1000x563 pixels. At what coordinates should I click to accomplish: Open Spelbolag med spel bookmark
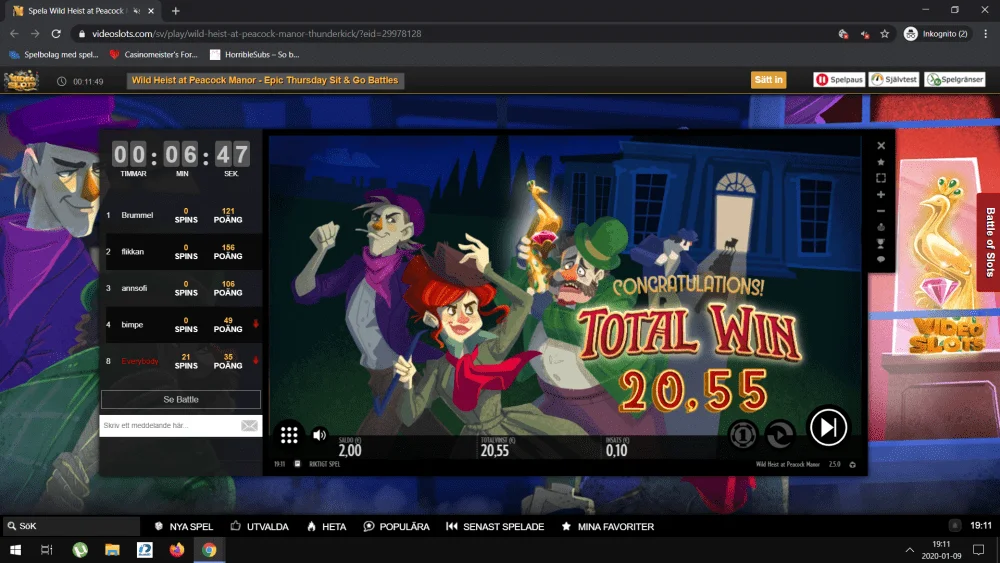click(x=54, y=54)
